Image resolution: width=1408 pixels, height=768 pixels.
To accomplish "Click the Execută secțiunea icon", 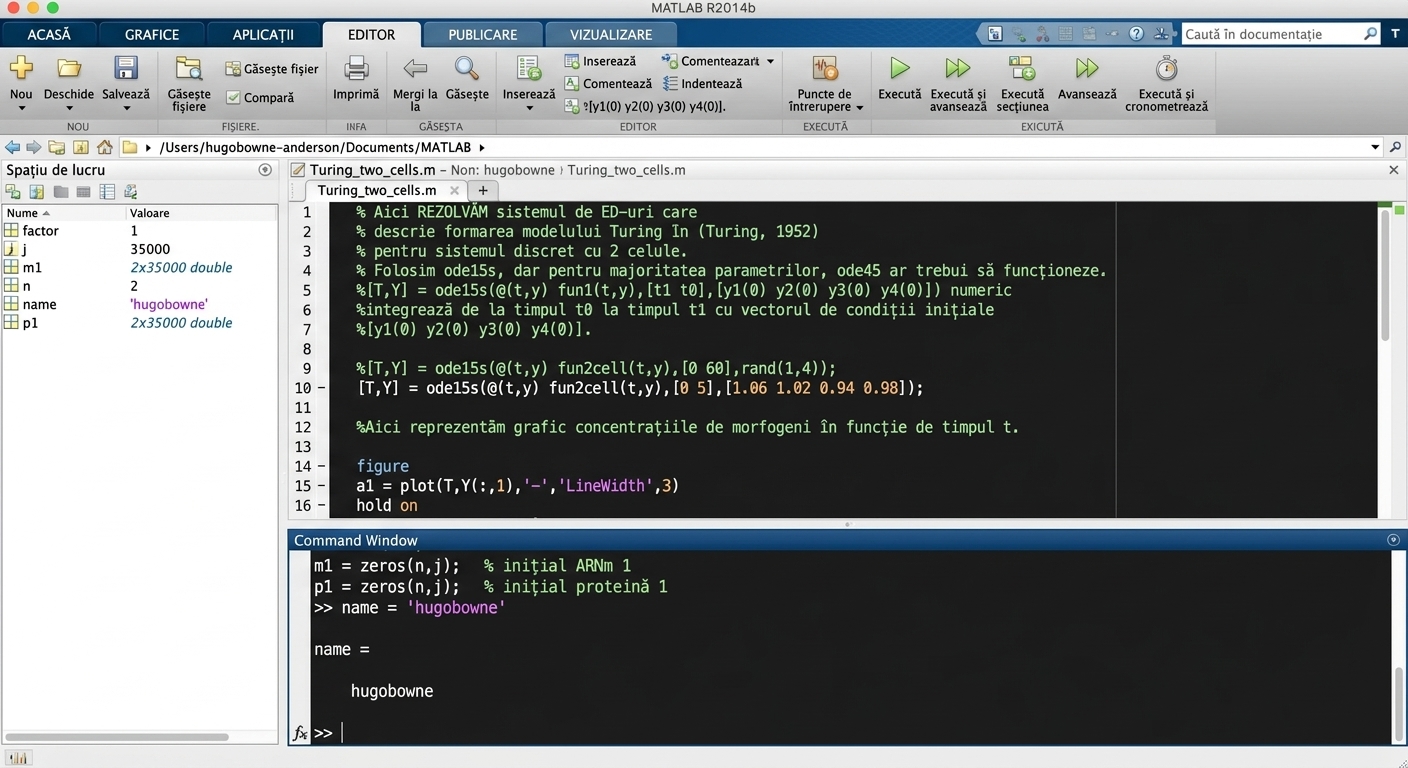I will pyautogui.click(x=1022, y=68).
